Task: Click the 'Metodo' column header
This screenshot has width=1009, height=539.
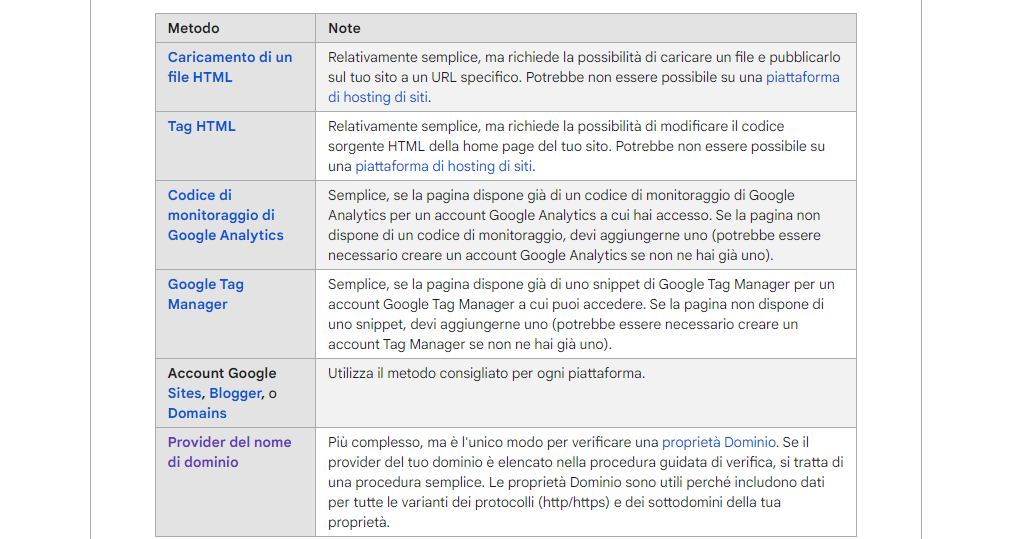Action: [194, 29]
